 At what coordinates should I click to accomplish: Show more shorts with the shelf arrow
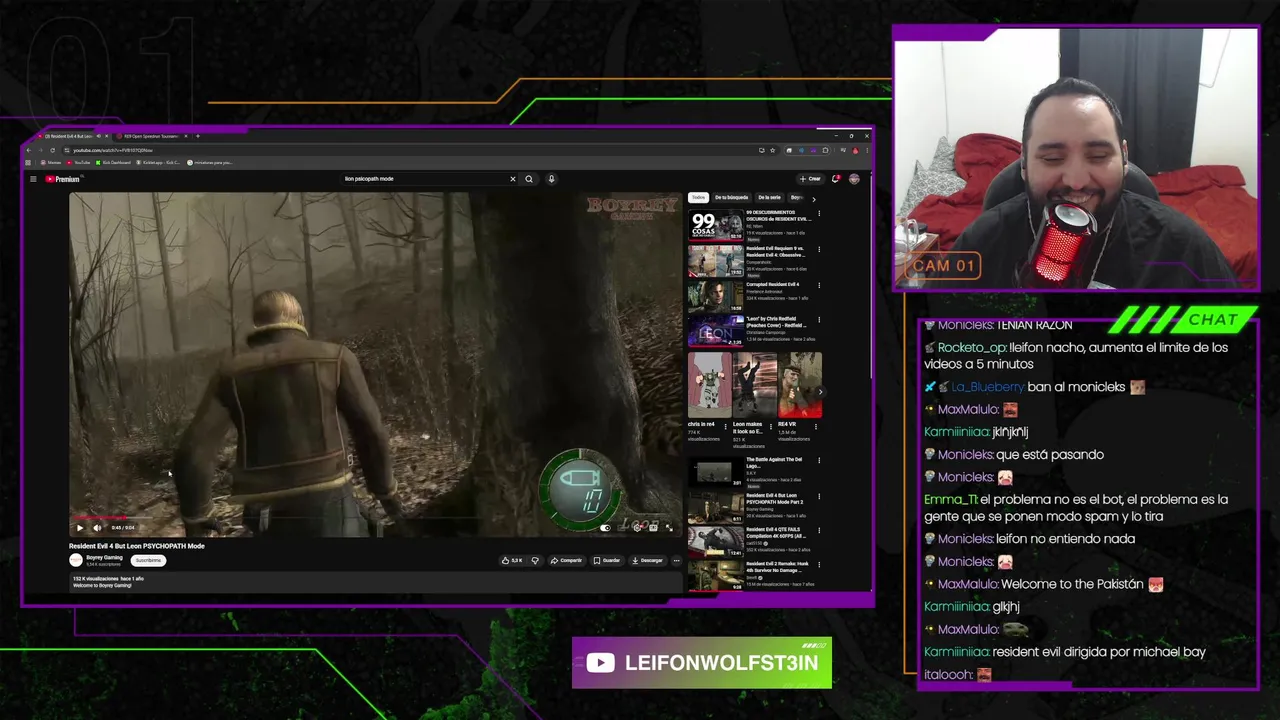click(x=820, y=392)
